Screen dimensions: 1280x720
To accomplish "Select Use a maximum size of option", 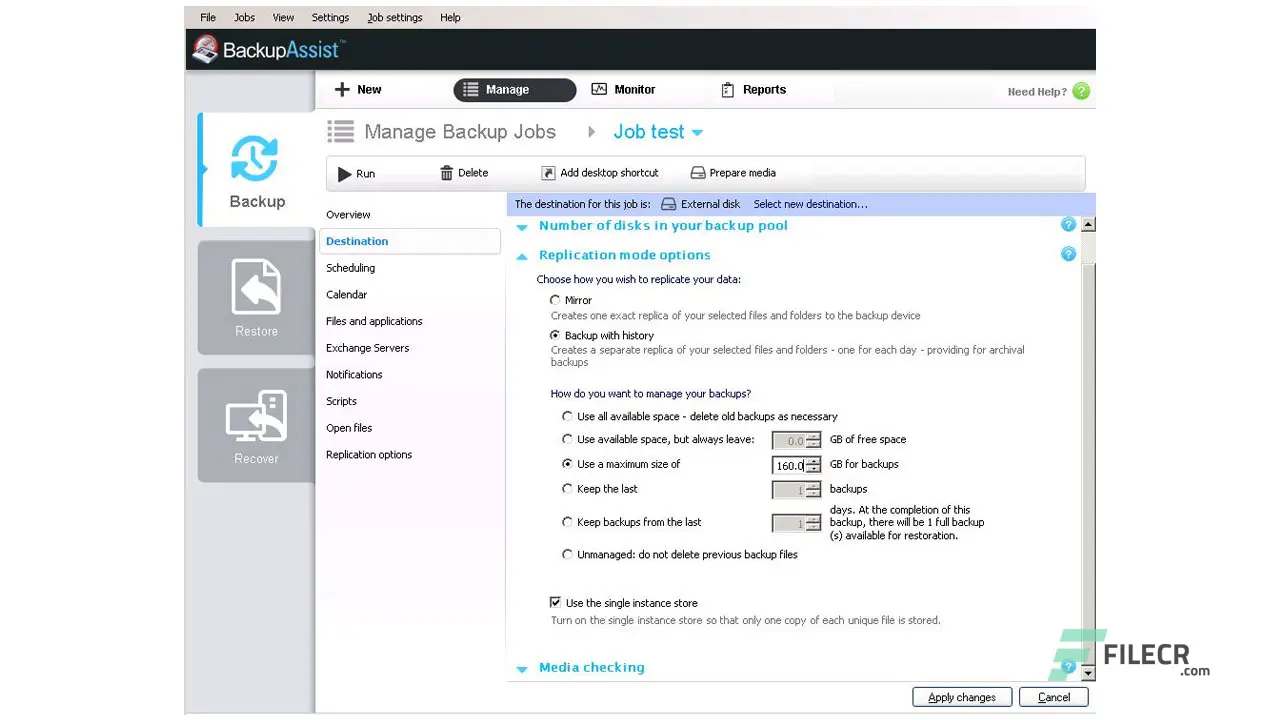I will point(568,465).
